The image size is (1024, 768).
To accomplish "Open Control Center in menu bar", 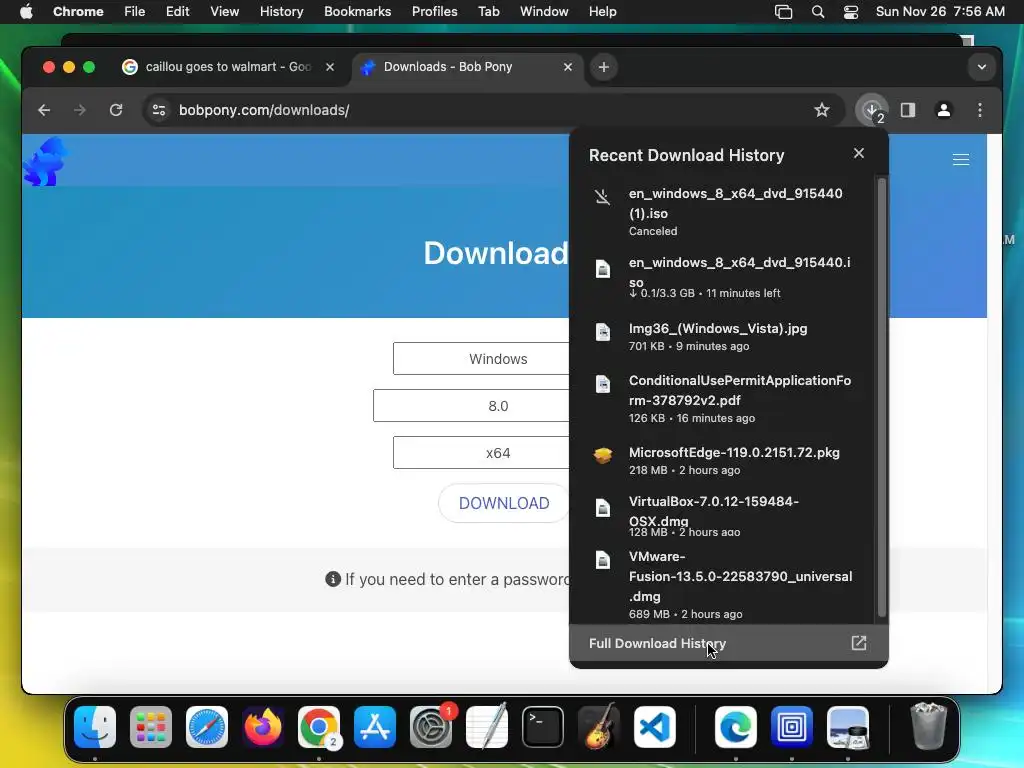I will 851,12.
